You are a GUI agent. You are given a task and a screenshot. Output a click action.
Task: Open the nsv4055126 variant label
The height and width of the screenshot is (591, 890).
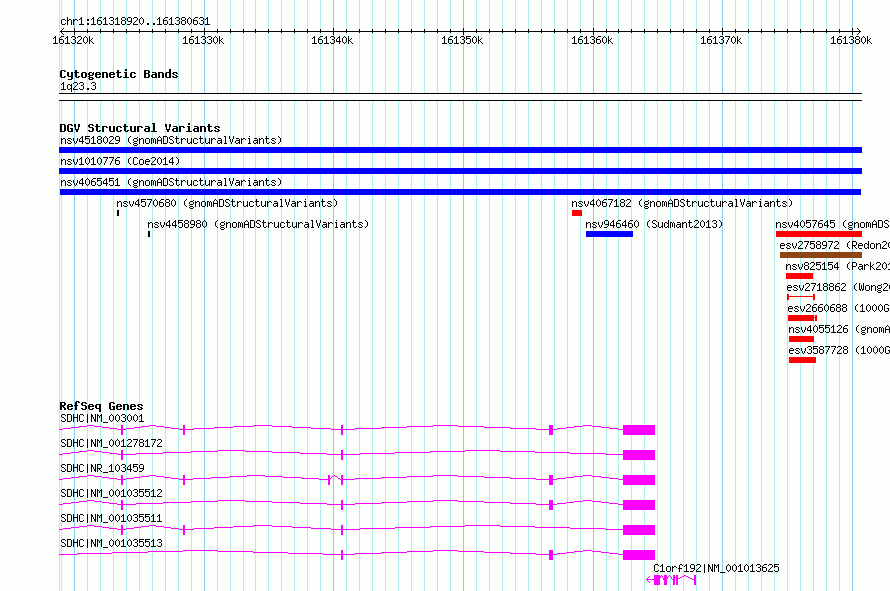coord(839,329)
